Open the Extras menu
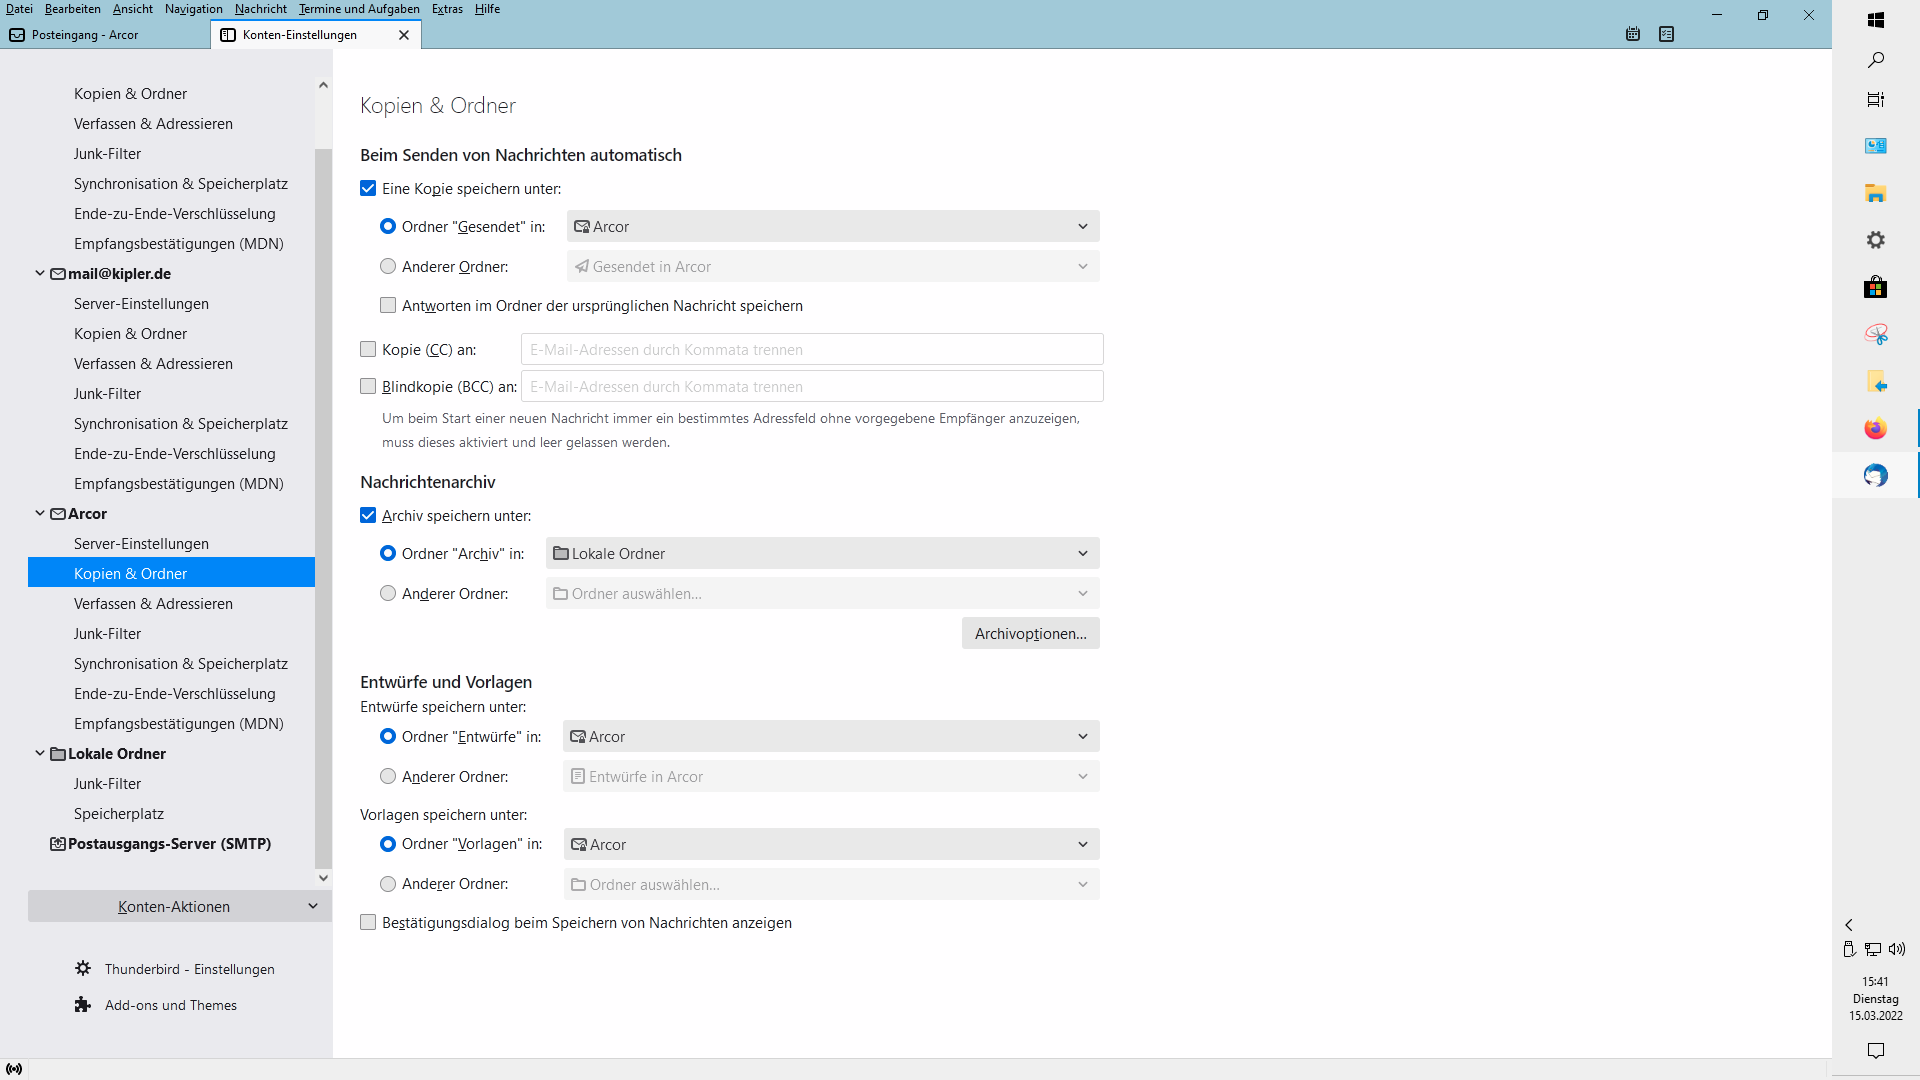 (447, 9)
